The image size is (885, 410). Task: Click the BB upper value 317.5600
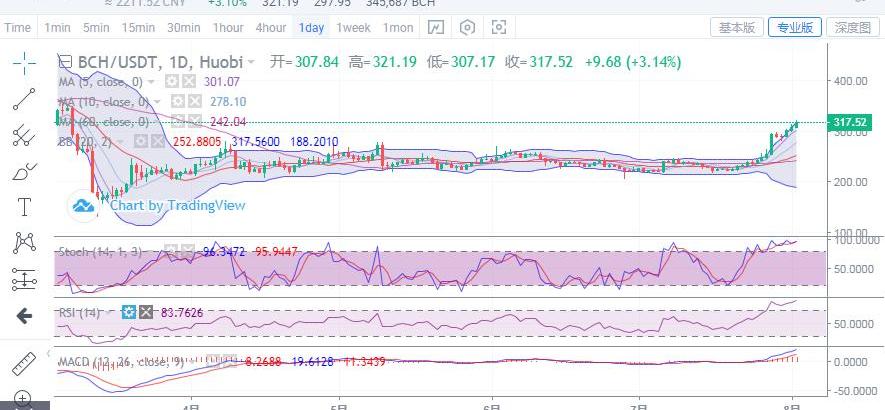pos(256,142)
